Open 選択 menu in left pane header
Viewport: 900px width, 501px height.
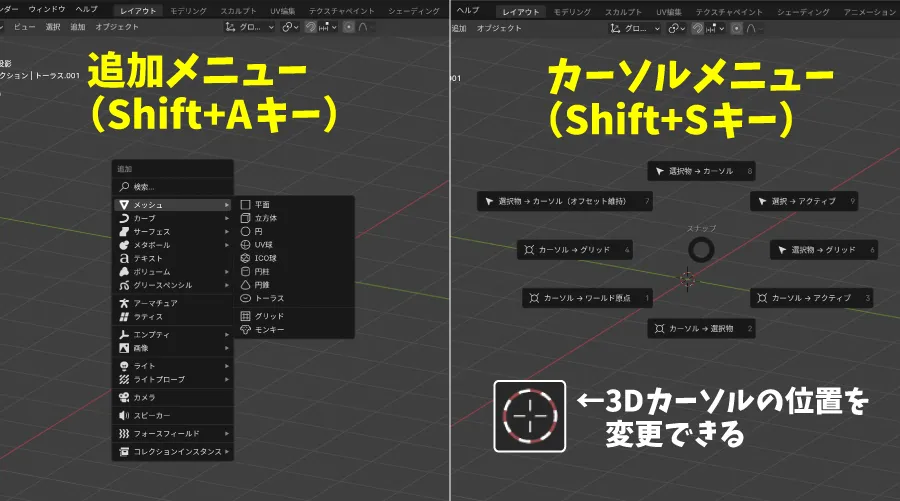pos(53,27)
